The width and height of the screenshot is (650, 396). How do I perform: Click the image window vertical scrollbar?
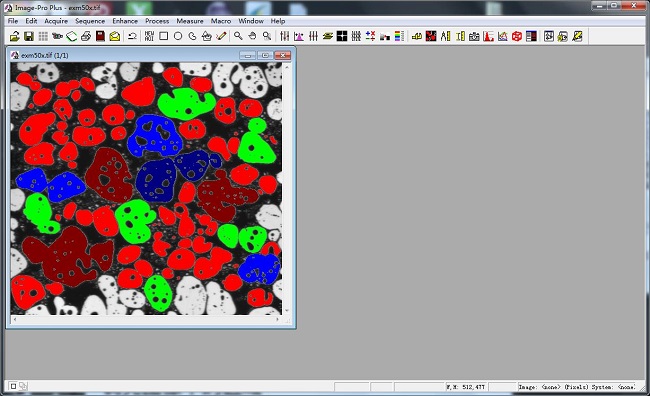(287, 189)
